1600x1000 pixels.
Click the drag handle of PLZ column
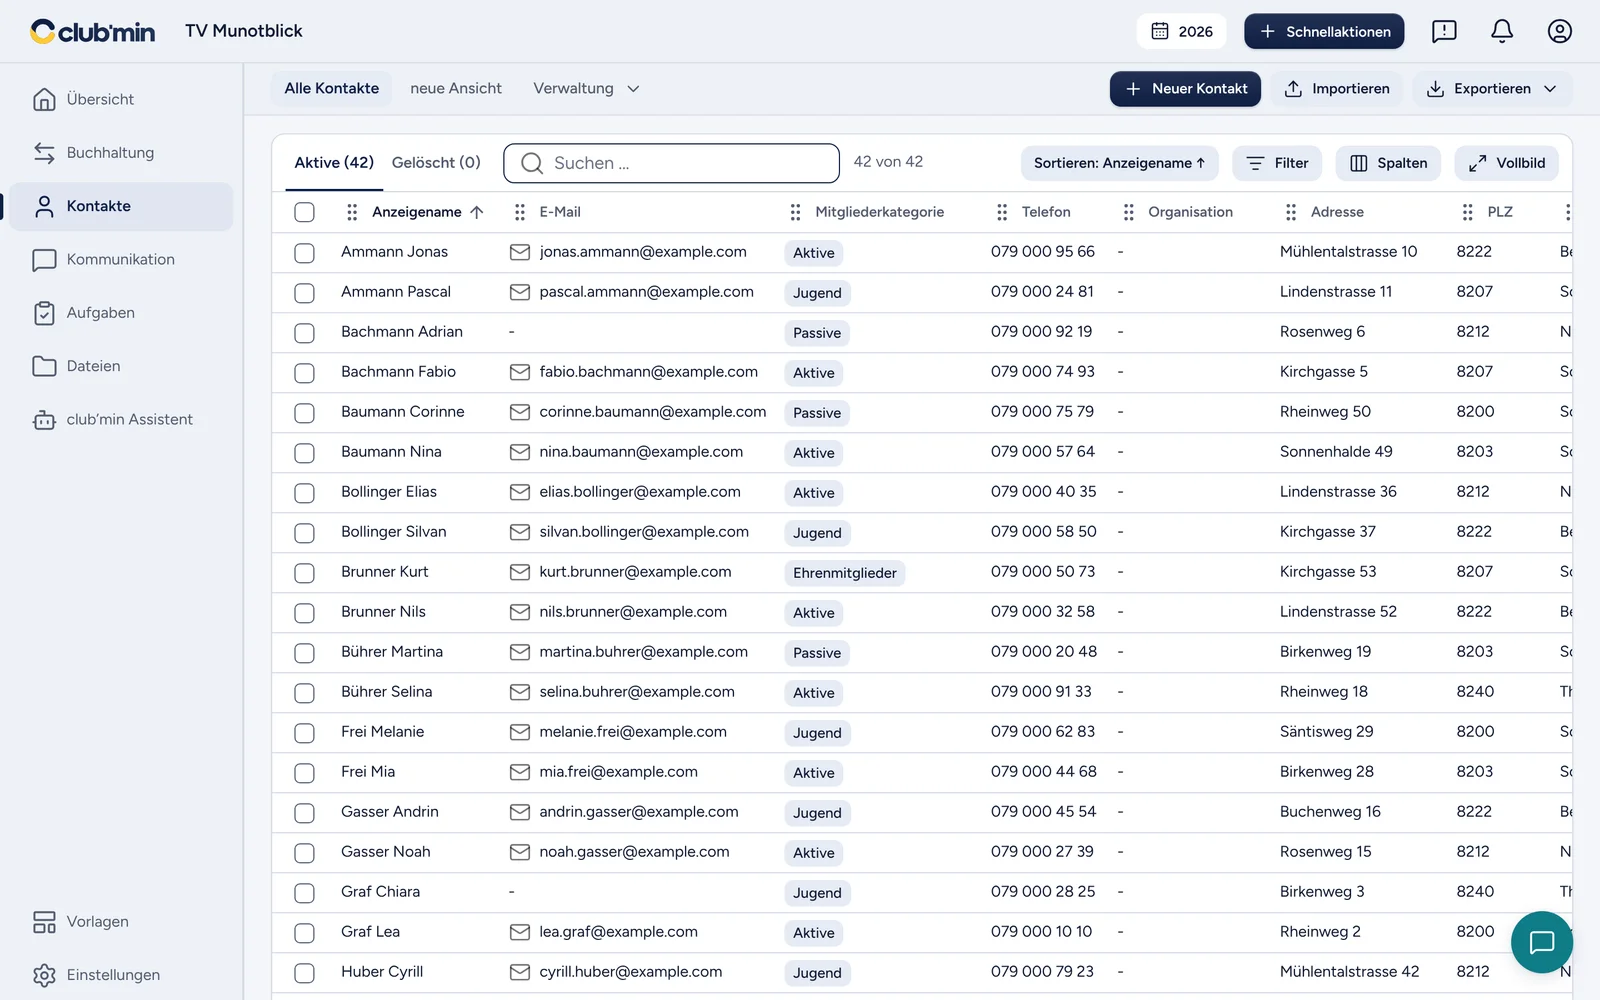click(1468, 212)
